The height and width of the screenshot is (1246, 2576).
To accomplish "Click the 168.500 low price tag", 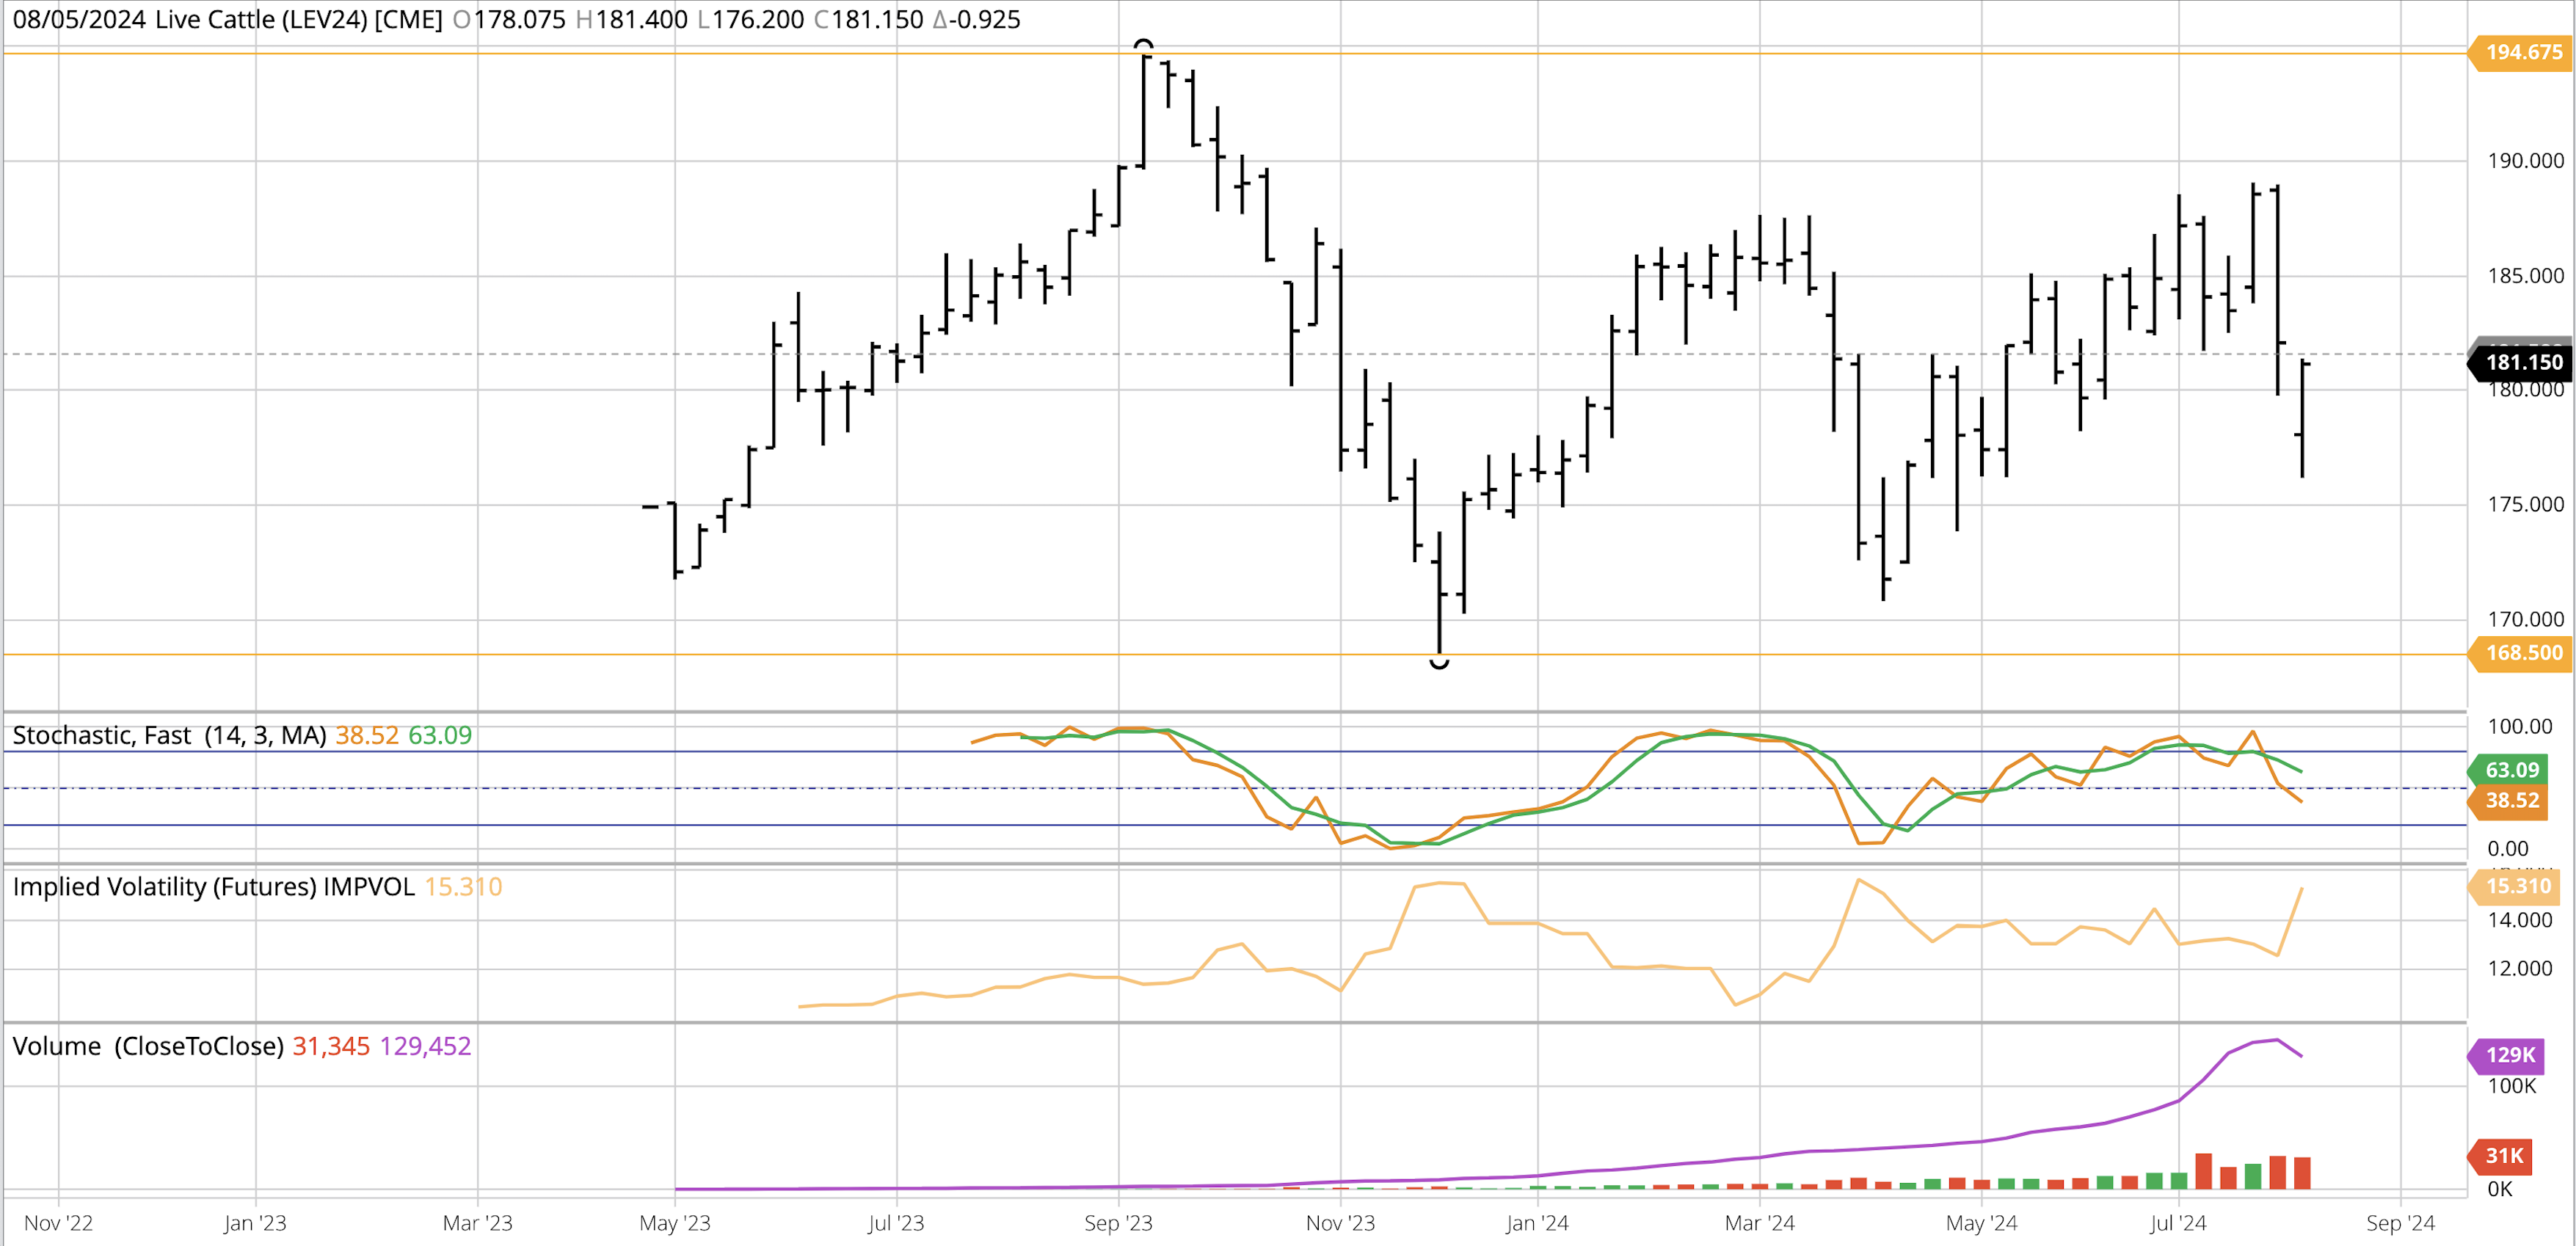I will (x=2522, y=653).
